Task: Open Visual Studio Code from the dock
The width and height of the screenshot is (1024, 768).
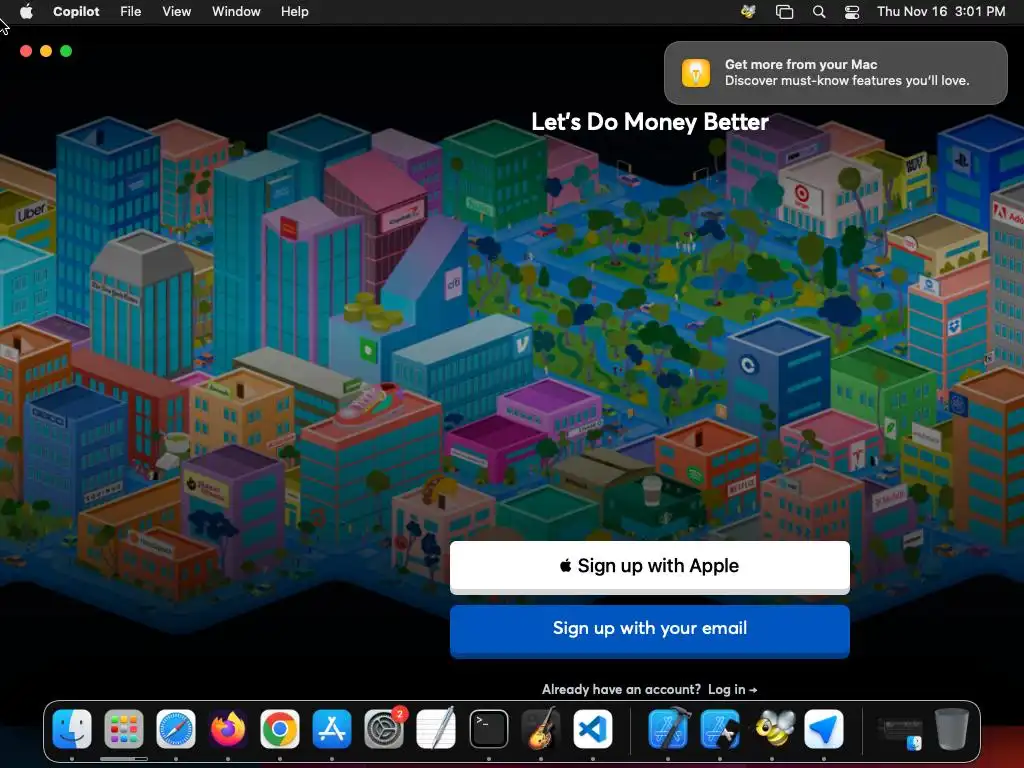Action: pyautogui.click(x=593, y=728)
